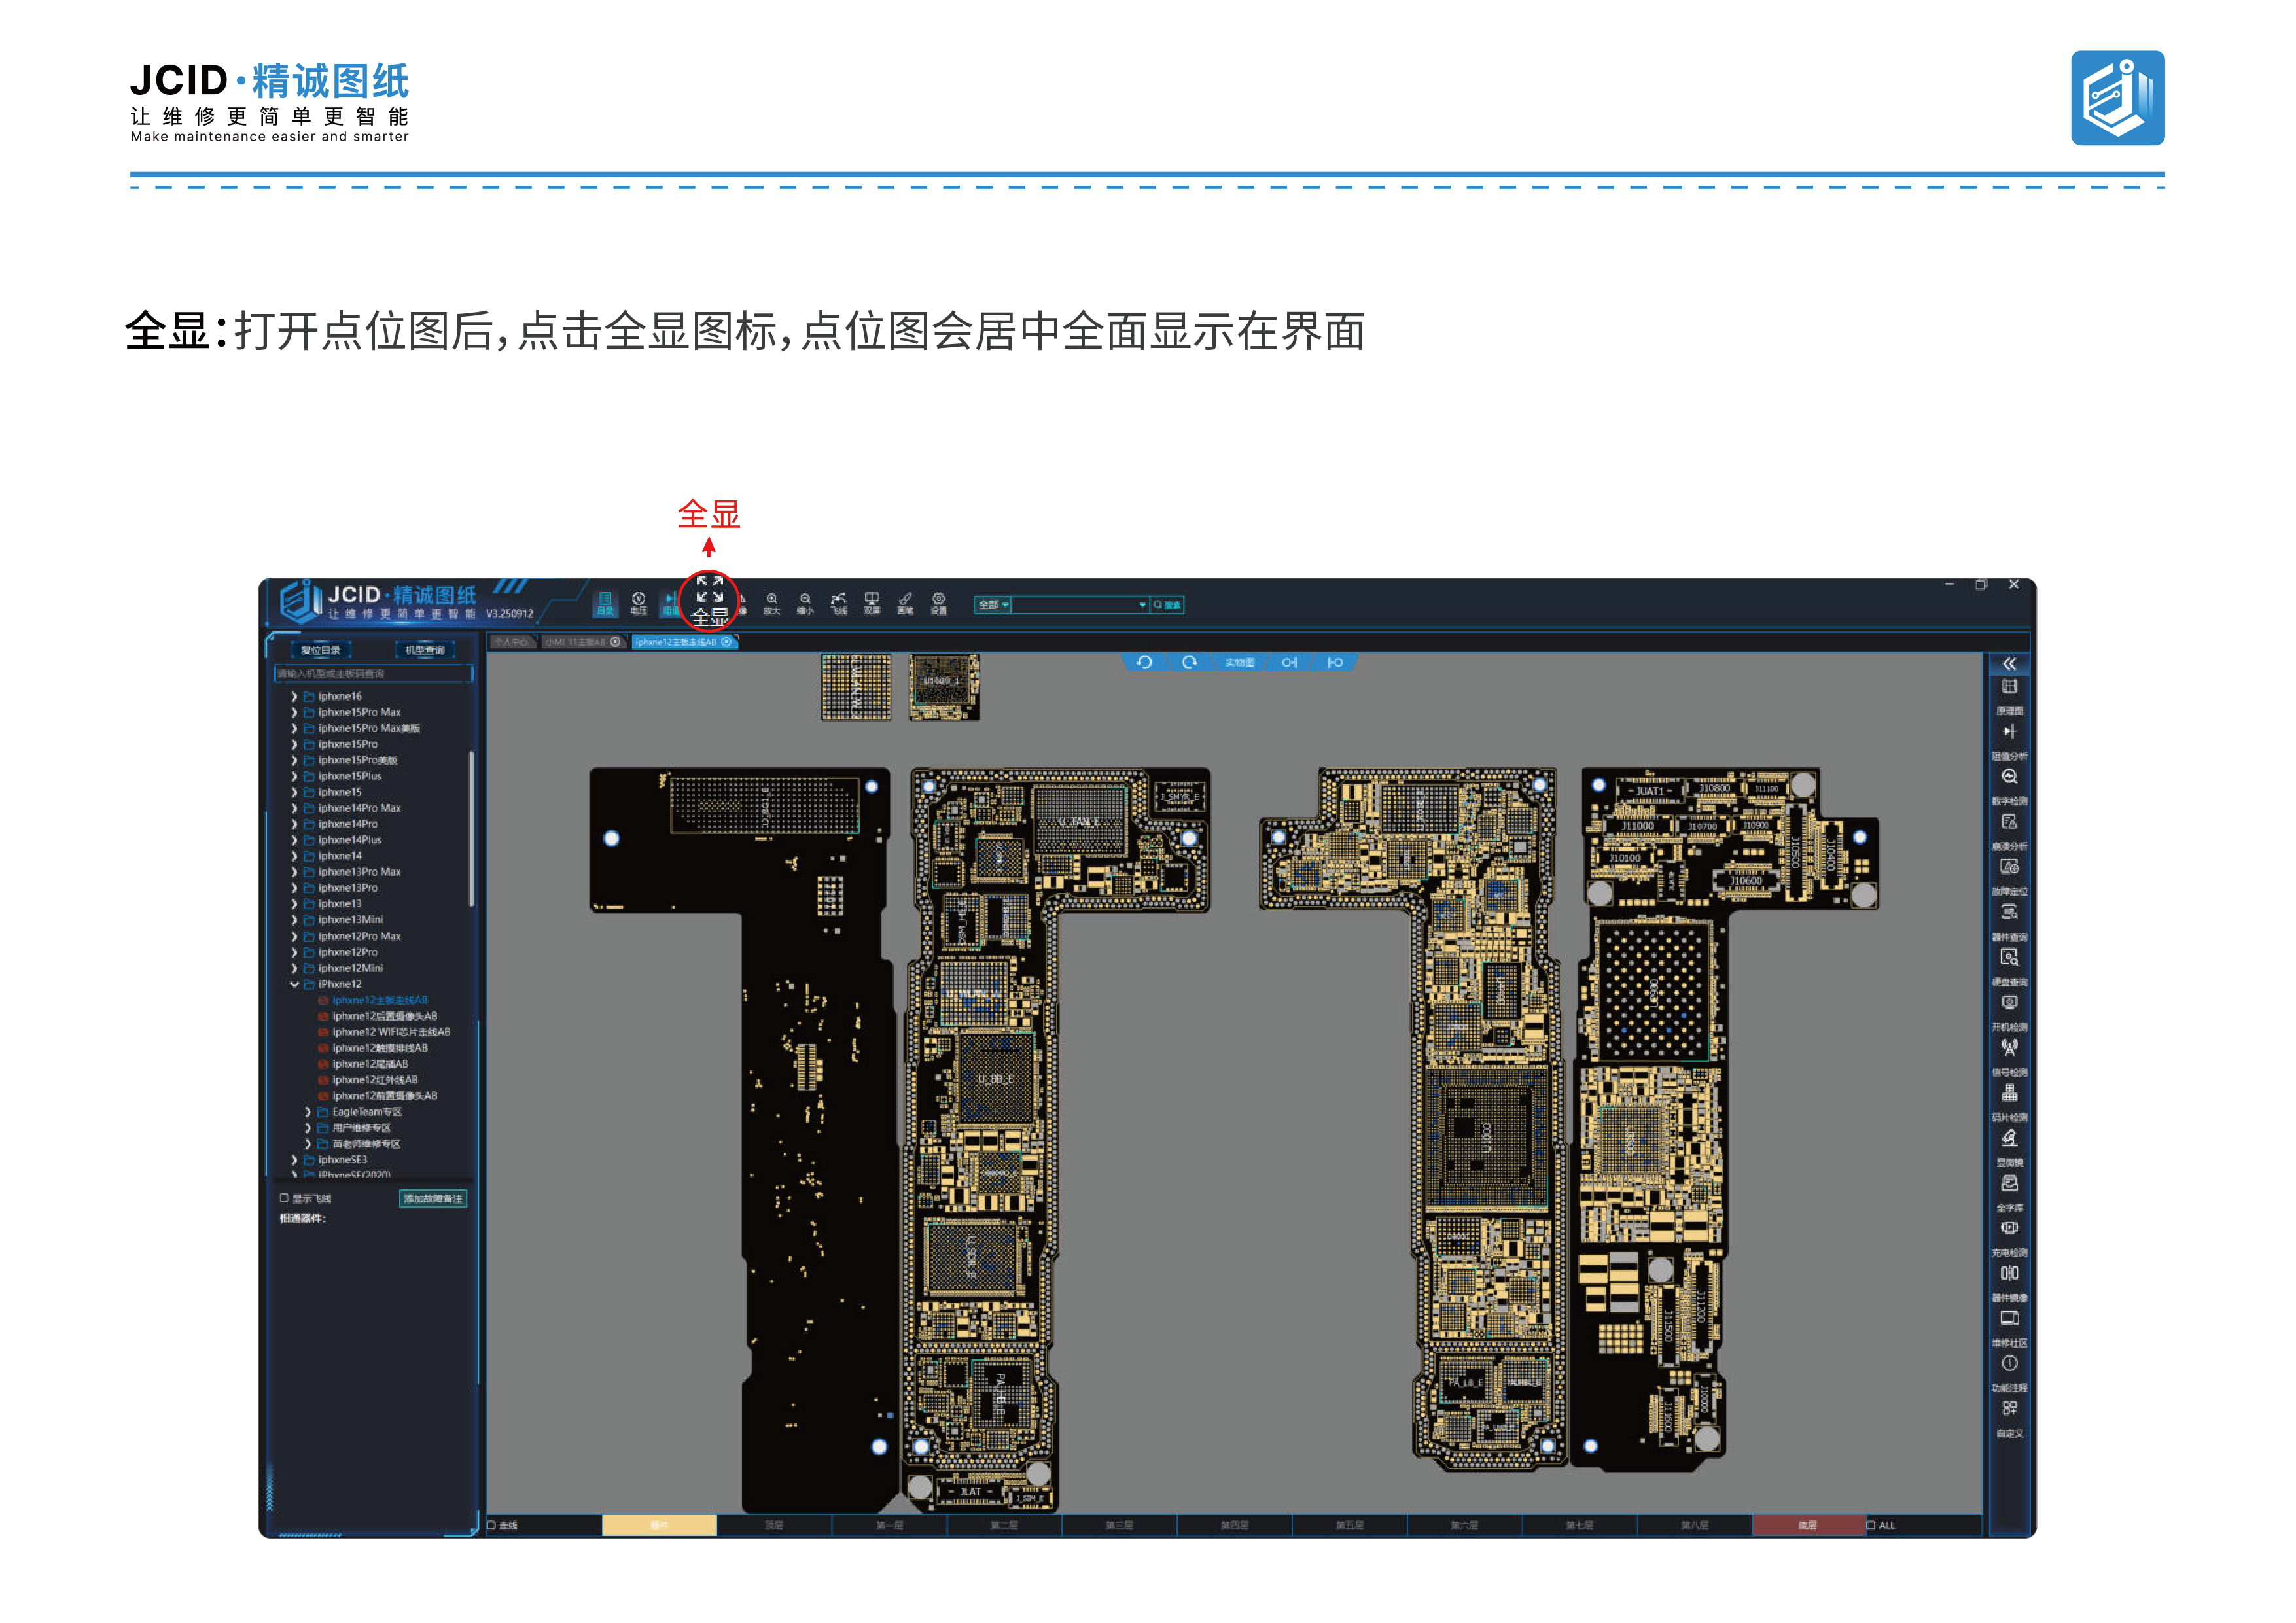Expand the iphxne14Pro folder
The height and width of the screenshot is (1623, 2296).
tap(294, 824)
